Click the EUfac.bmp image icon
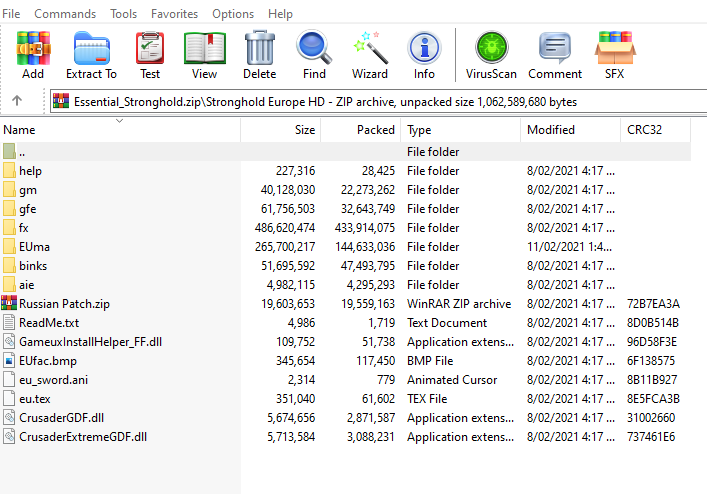The height and width of the screenshot is (494, 707). tap(9, 361)
